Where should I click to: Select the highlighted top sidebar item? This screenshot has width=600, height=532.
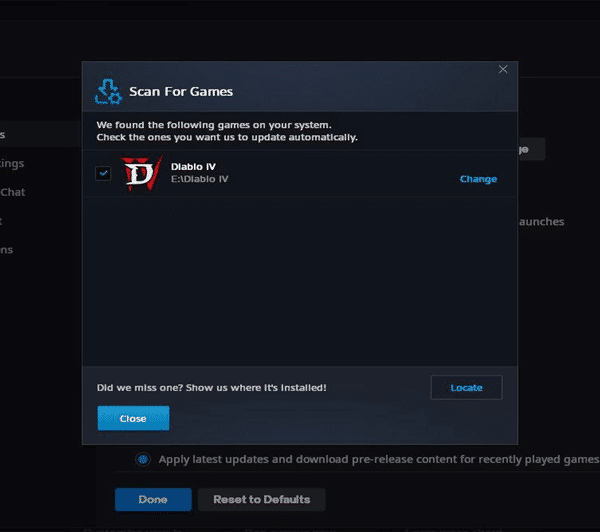coord(40,134)
